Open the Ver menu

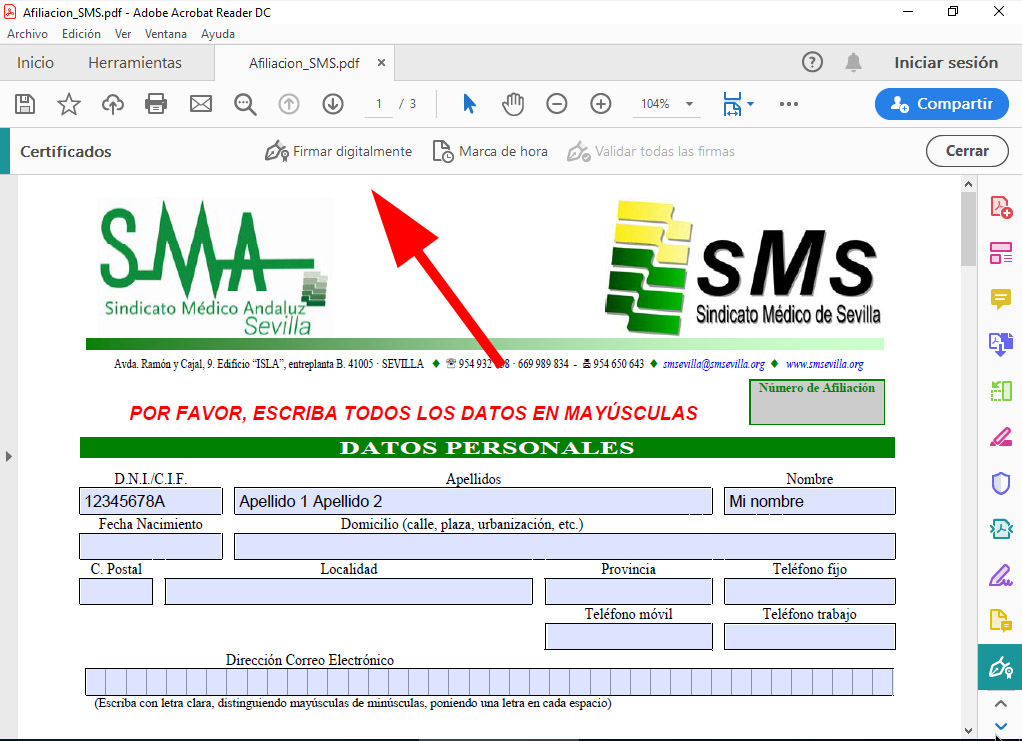123,34
